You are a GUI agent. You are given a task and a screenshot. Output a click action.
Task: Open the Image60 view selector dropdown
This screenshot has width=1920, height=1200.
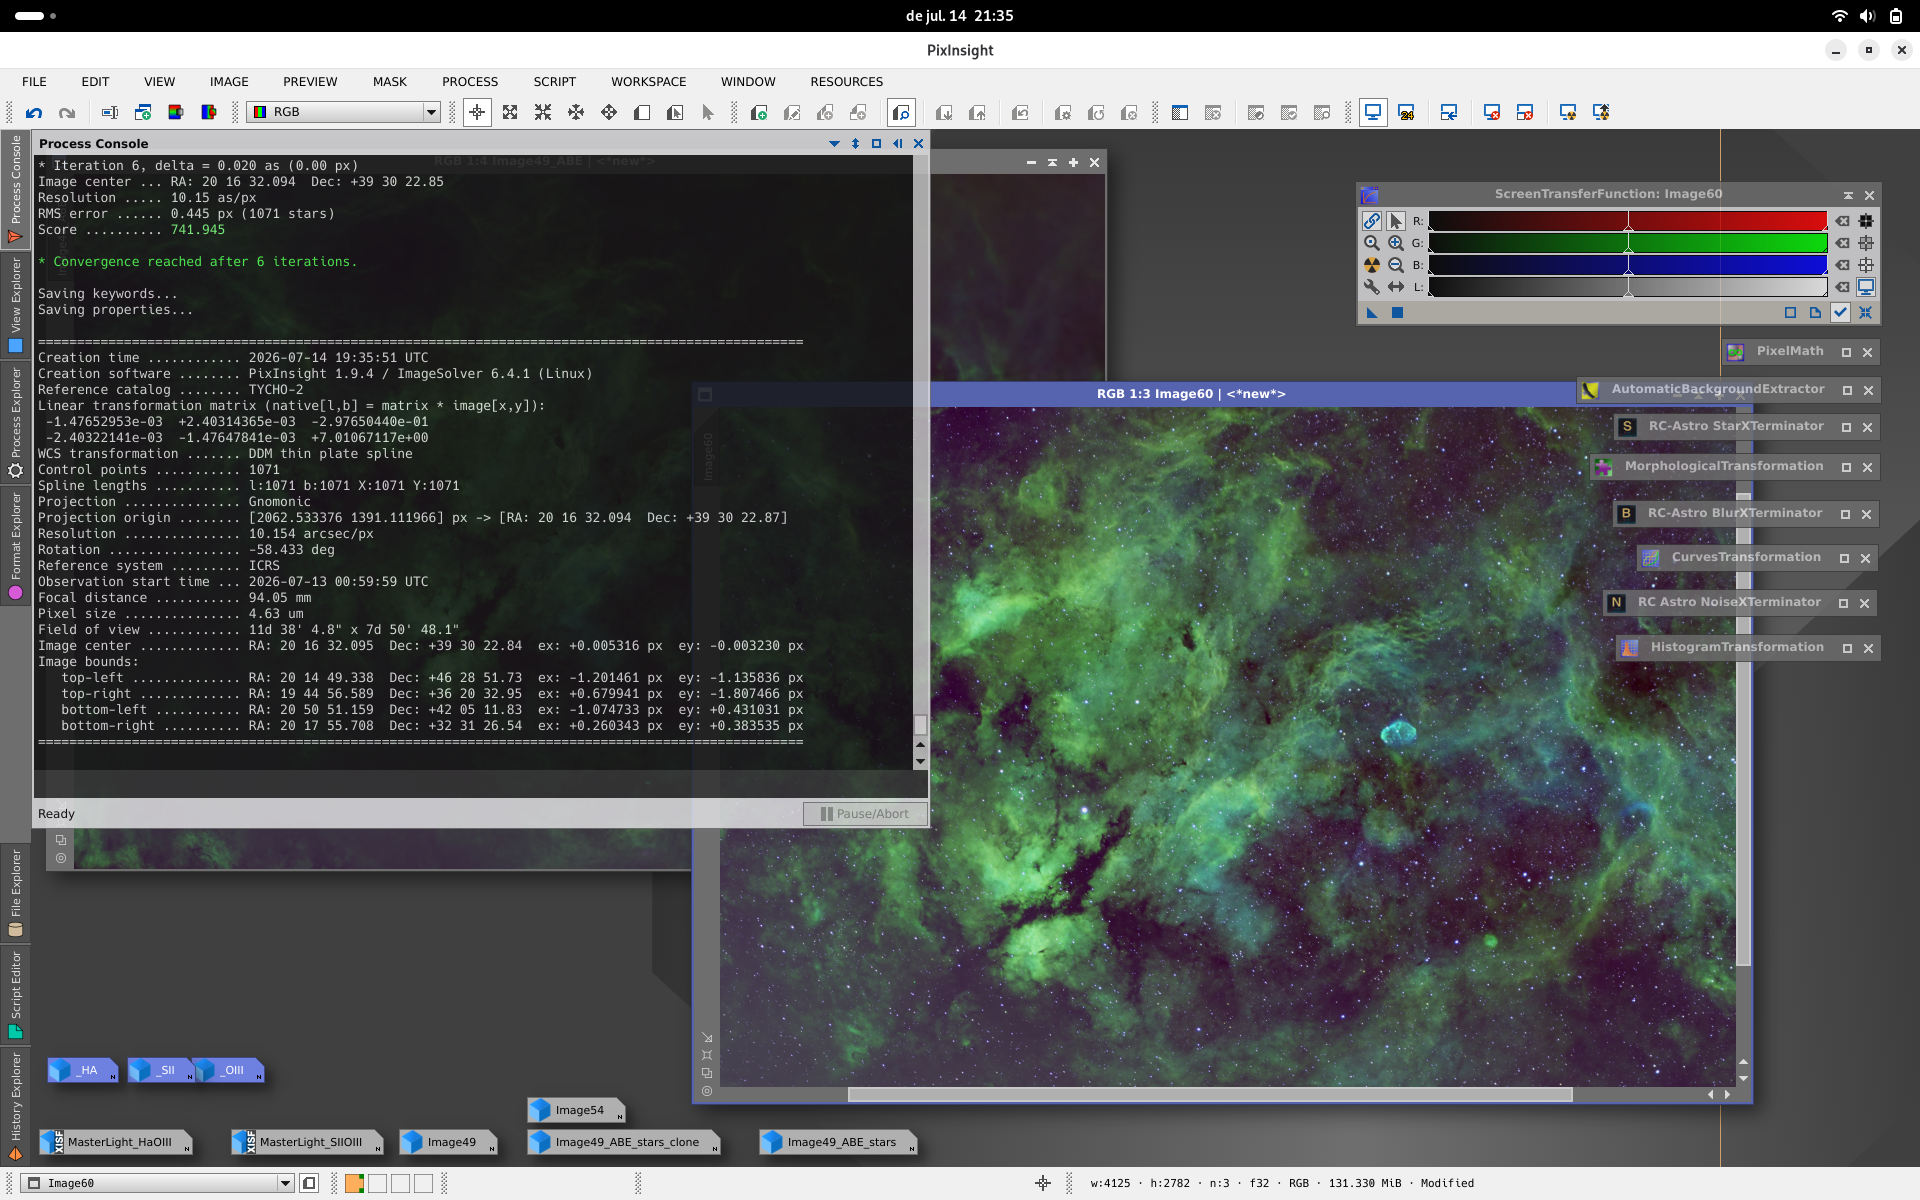158,1183
